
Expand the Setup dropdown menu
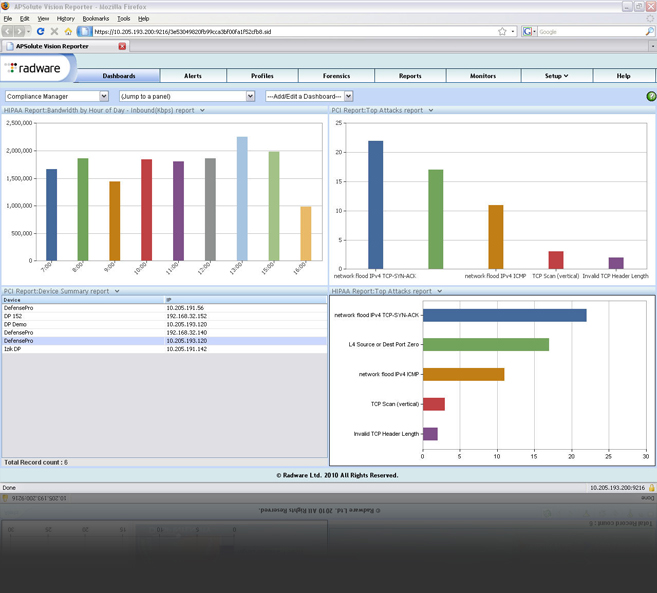click(x=556, y=76)
